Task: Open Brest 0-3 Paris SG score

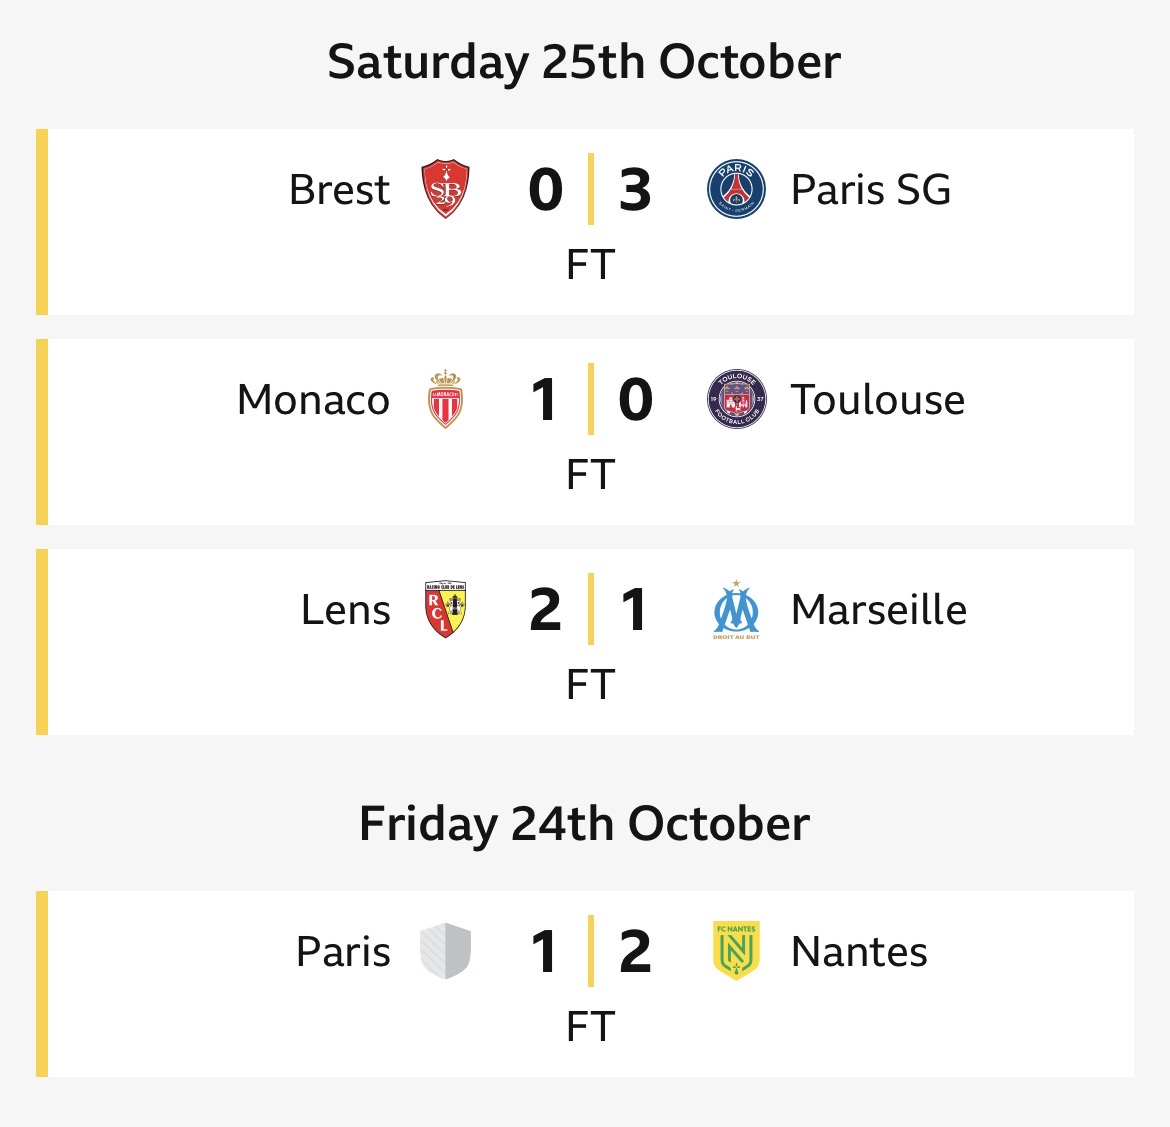Action: click(590, 189)
